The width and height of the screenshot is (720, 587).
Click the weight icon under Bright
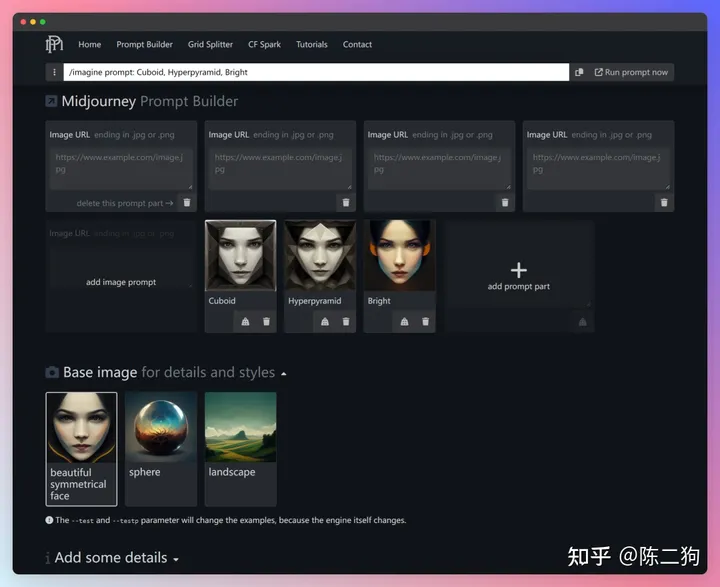point(404,322)
